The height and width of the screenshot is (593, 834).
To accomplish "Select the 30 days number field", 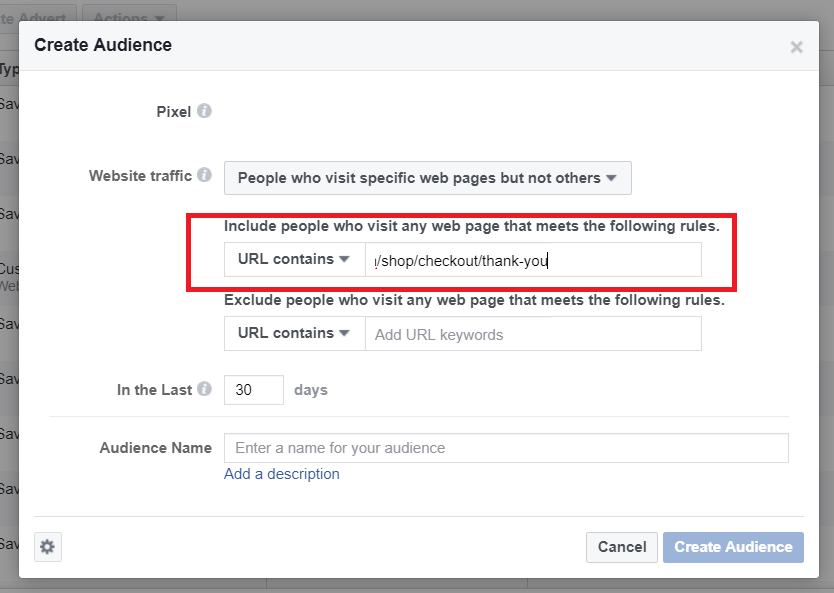I will pos(253,389).
